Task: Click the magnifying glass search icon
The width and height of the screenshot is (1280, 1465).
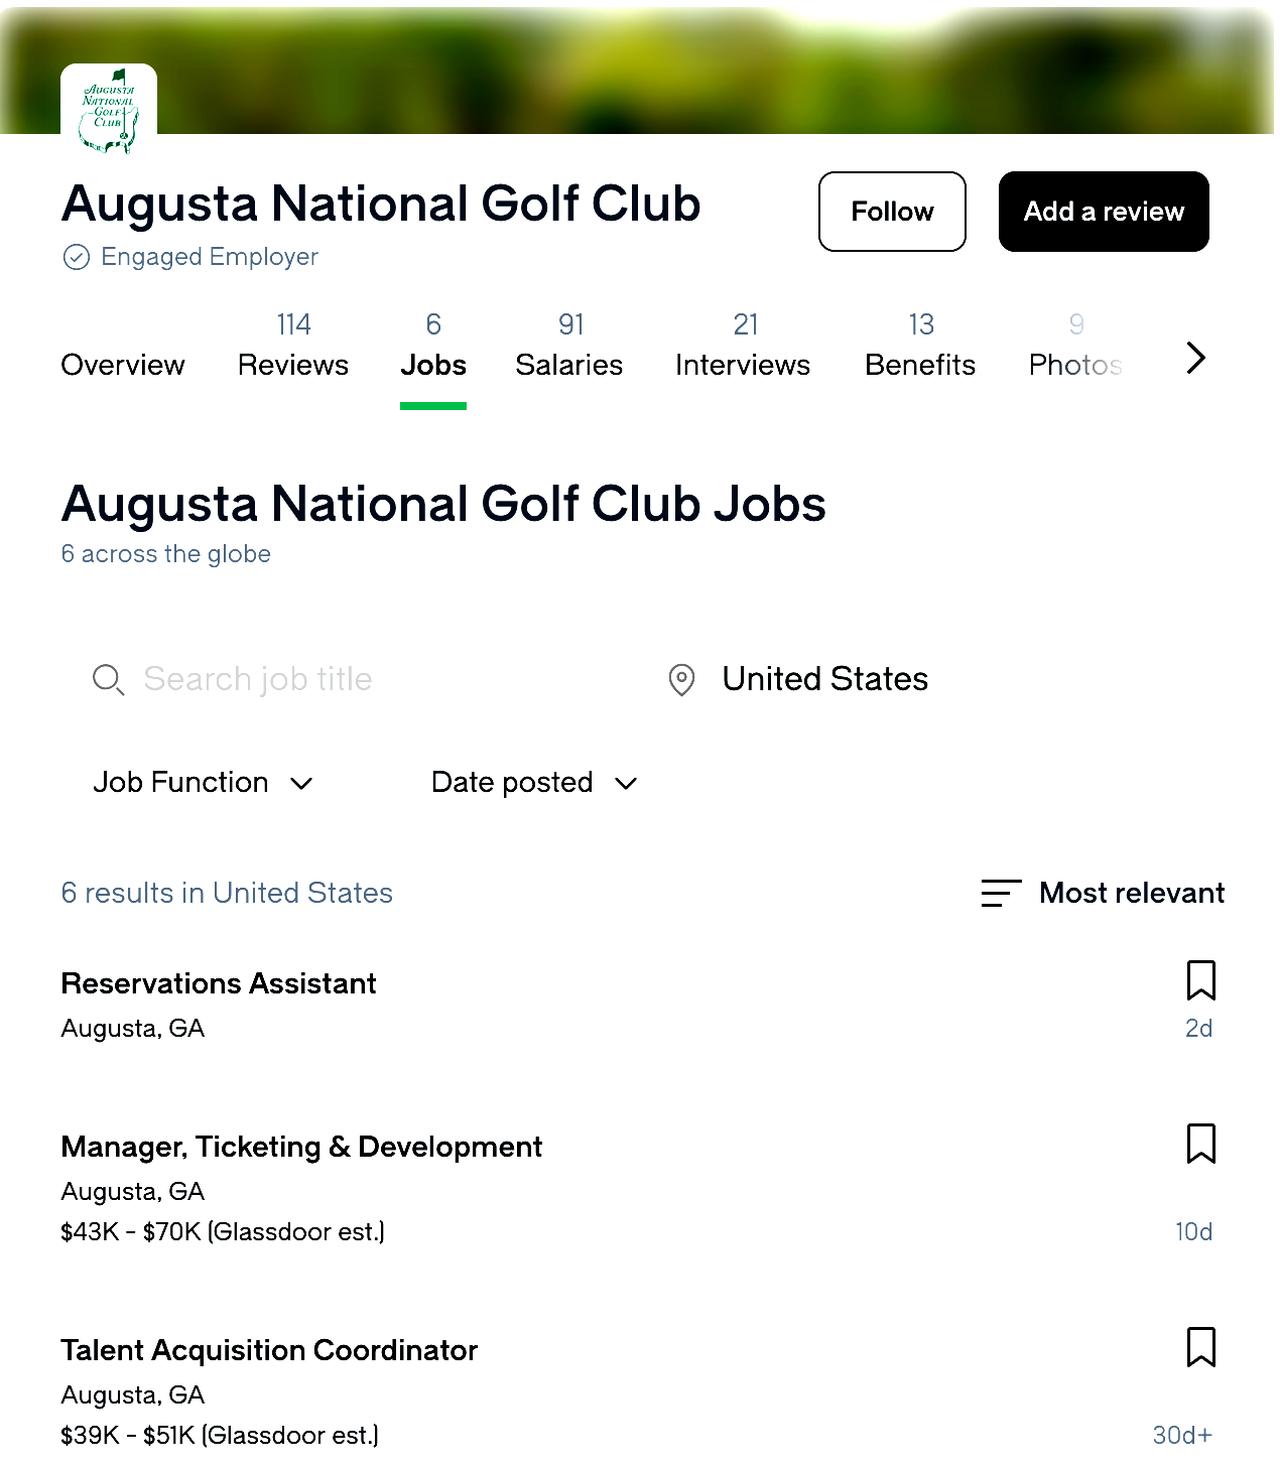Action: [x=108, y=680]
